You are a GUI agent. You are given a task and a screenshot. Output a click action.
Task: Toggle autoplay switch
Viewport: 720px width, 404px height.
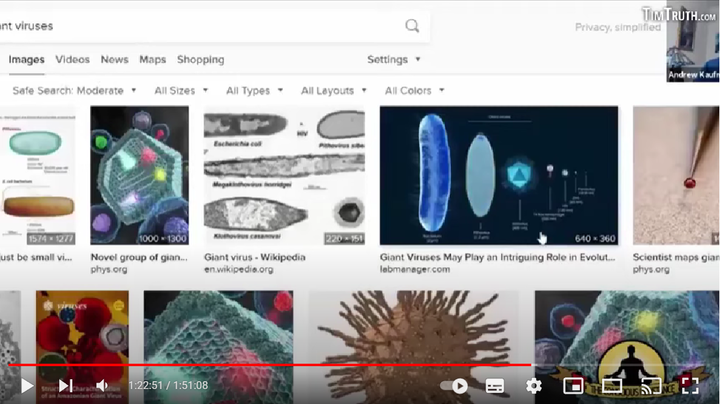point(455,386)
